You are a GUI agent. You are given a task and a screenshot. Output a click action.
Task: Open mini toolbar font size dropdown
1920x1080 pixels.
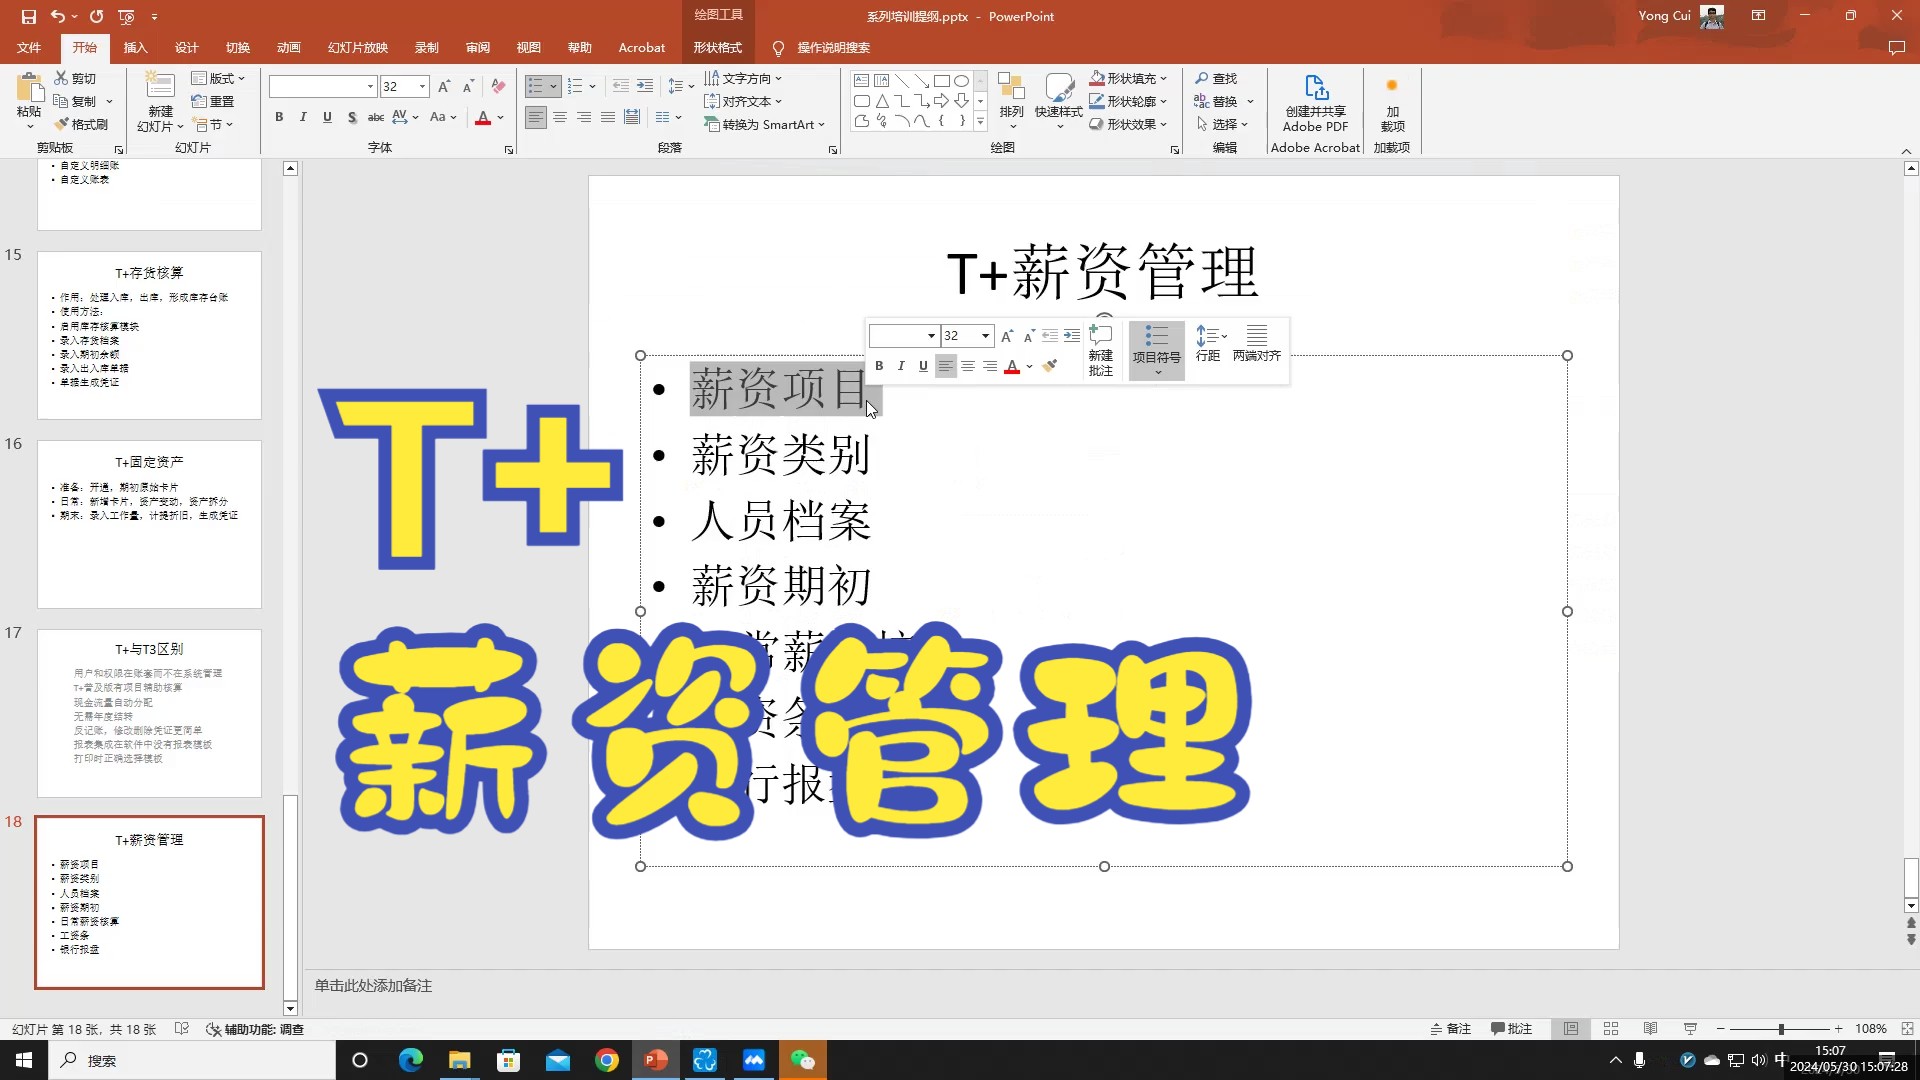point(985,336)
